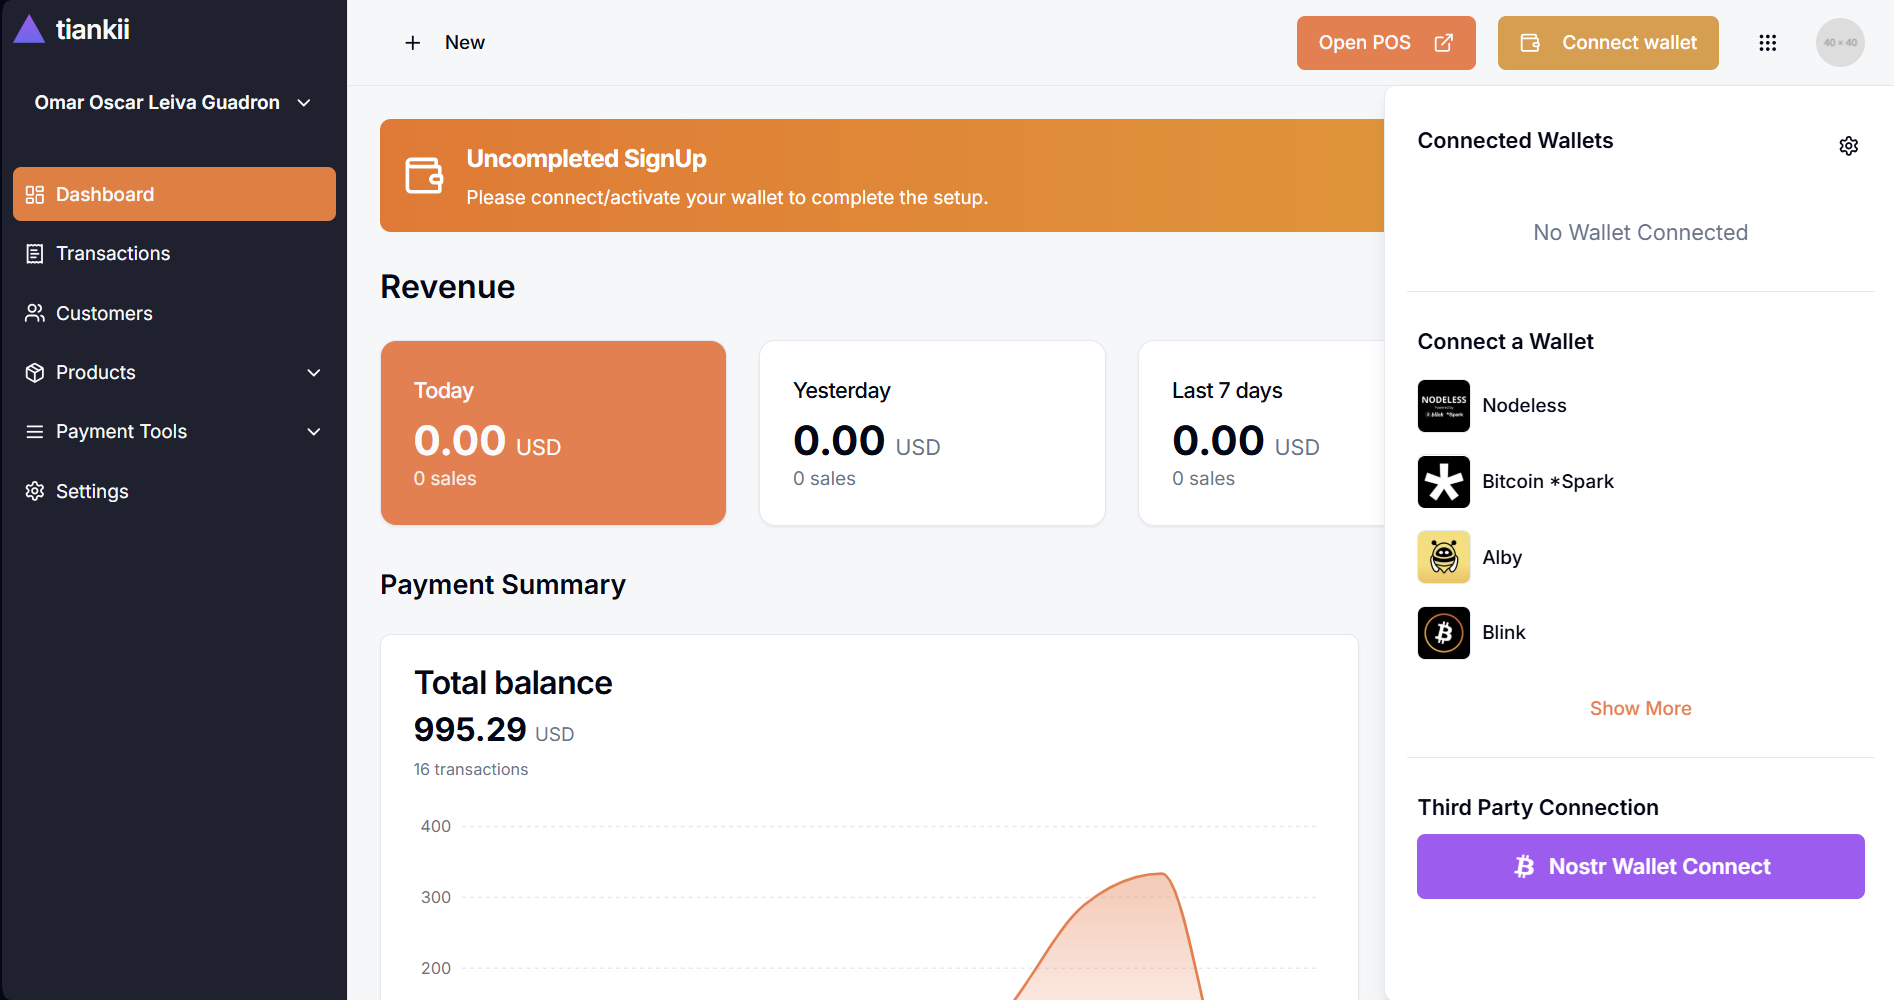Open the apps grid menu icon
1894x1000 pixels.
(1767, 43)
